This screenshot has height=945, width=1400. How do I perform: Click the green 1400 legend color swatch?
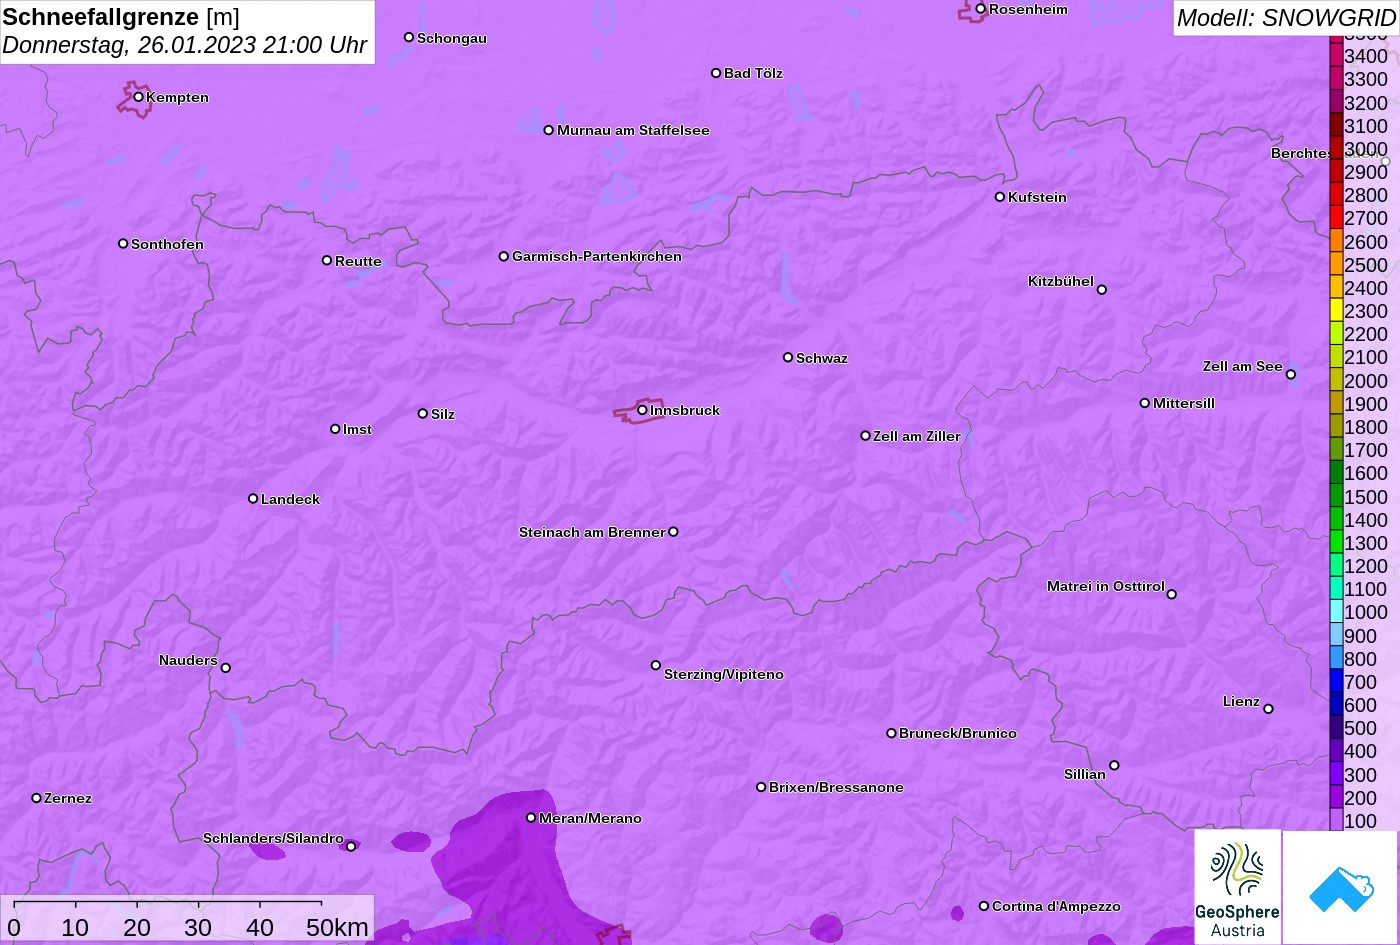tap(1336, 520)
